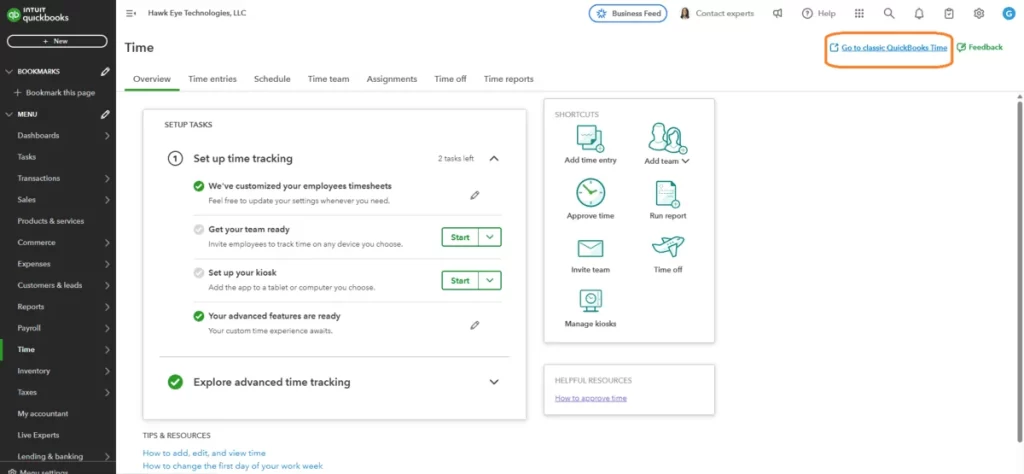This screenshot has height=474, width=1024.
Task: Click Bookmark this page
Action: [54, 93]
